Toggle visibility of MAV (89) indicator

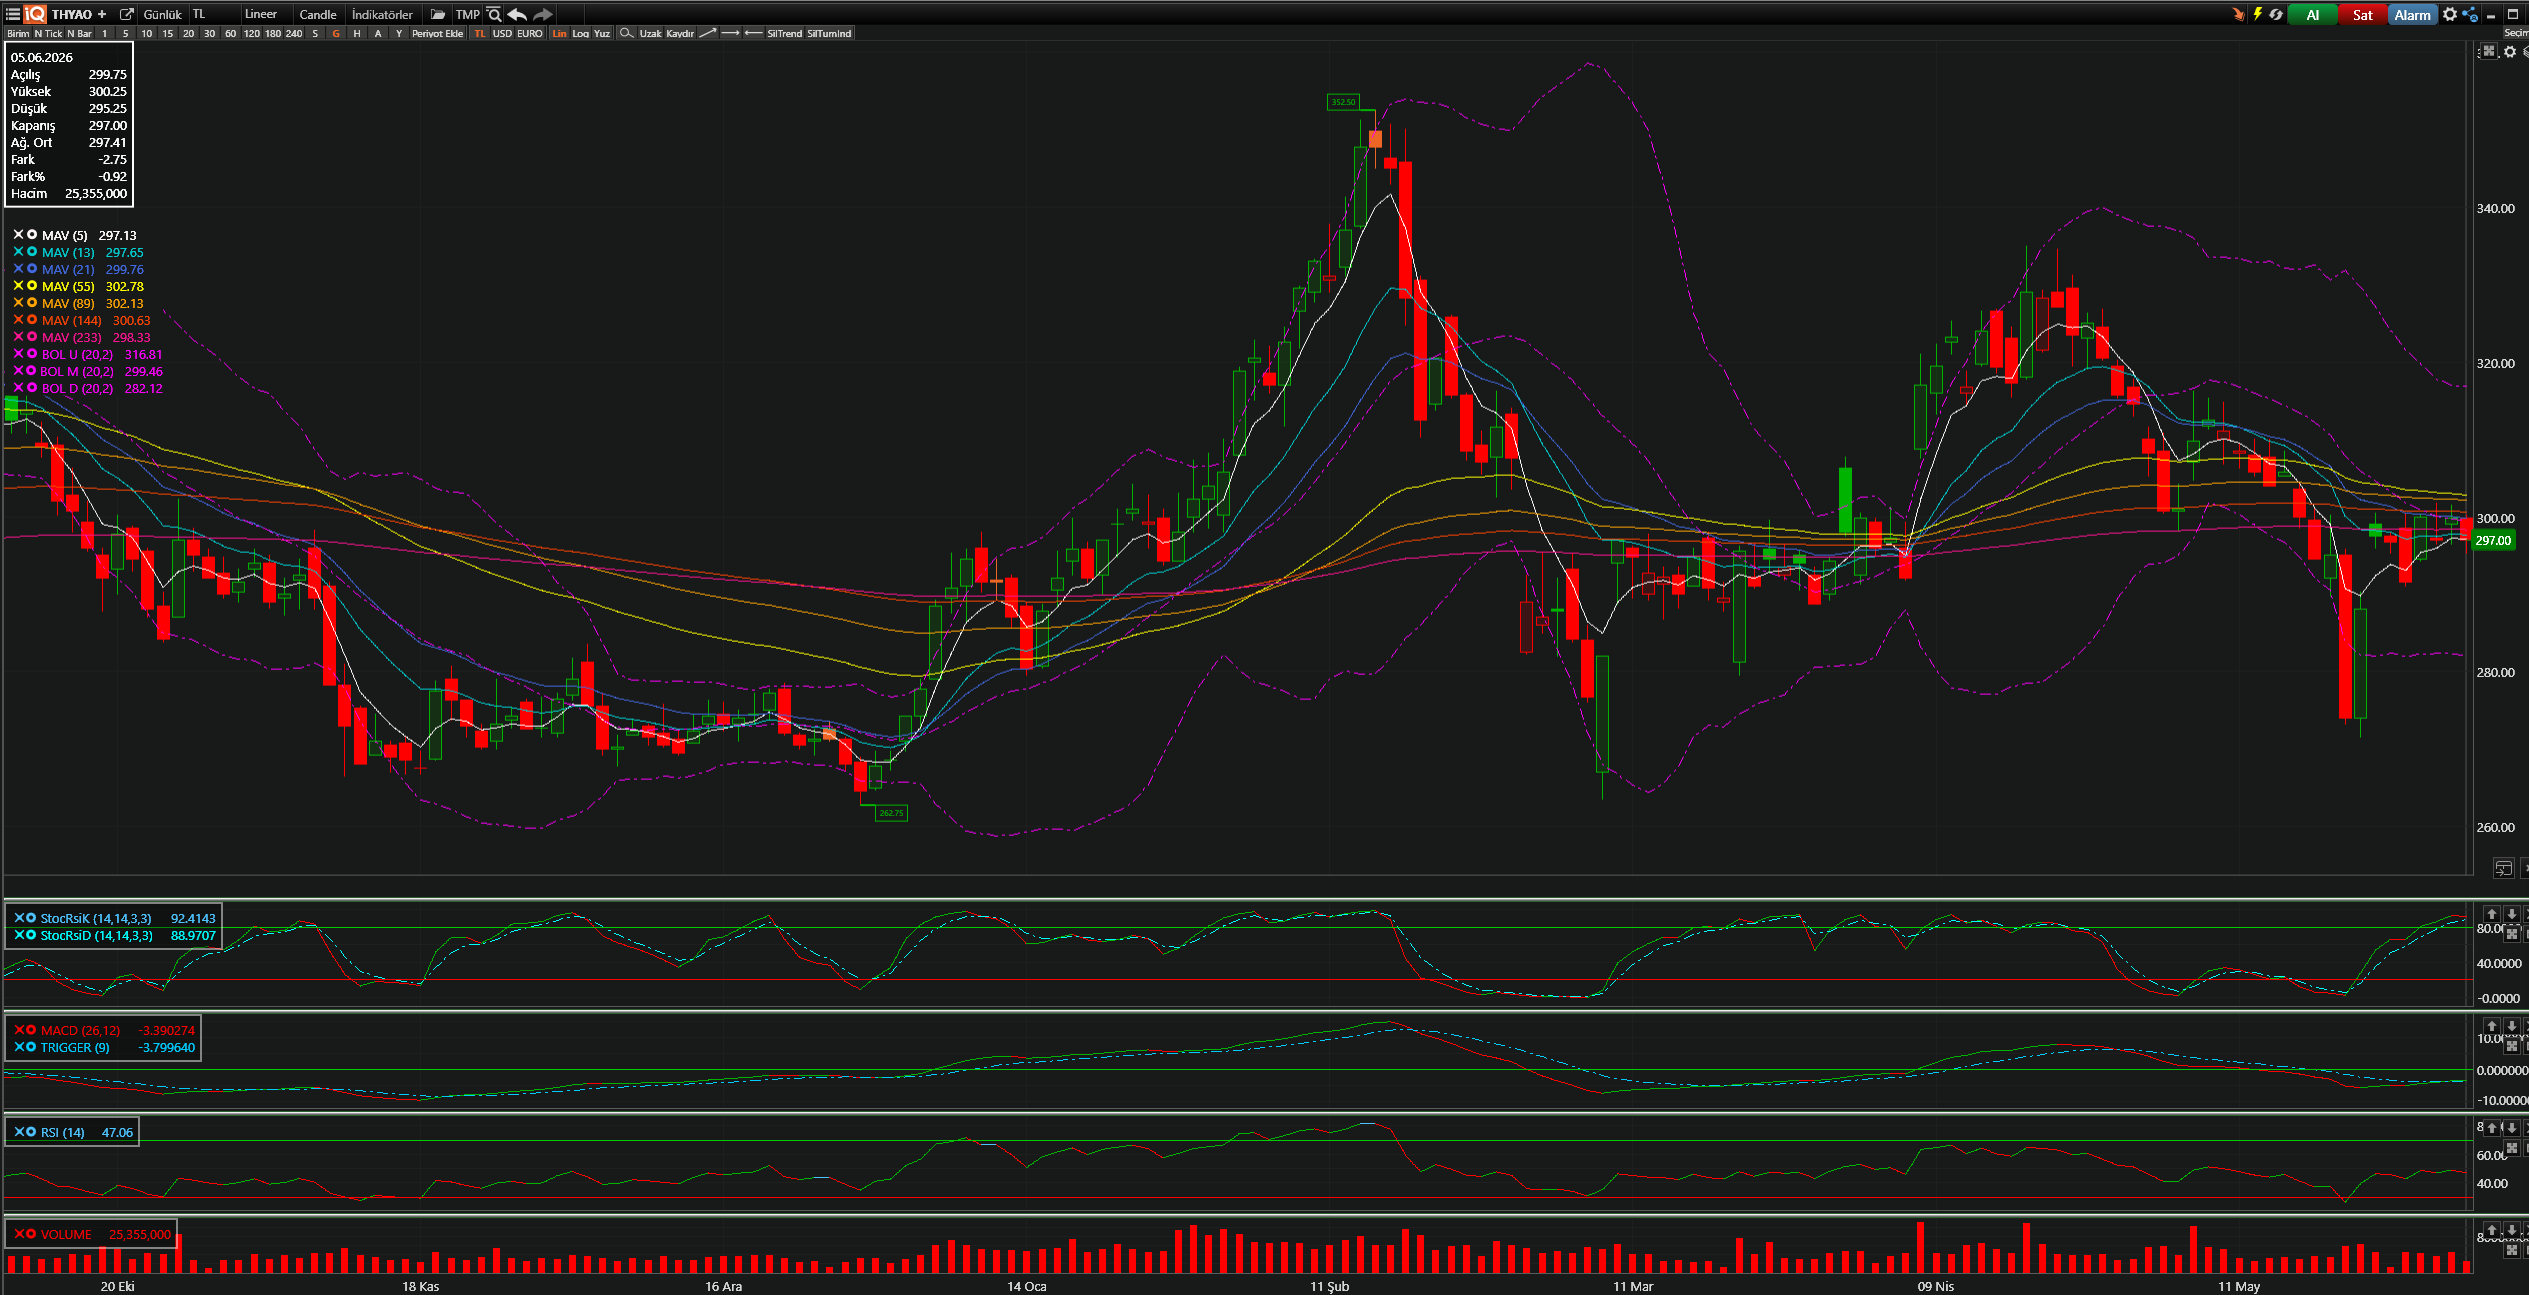click(x=32, y=302)
